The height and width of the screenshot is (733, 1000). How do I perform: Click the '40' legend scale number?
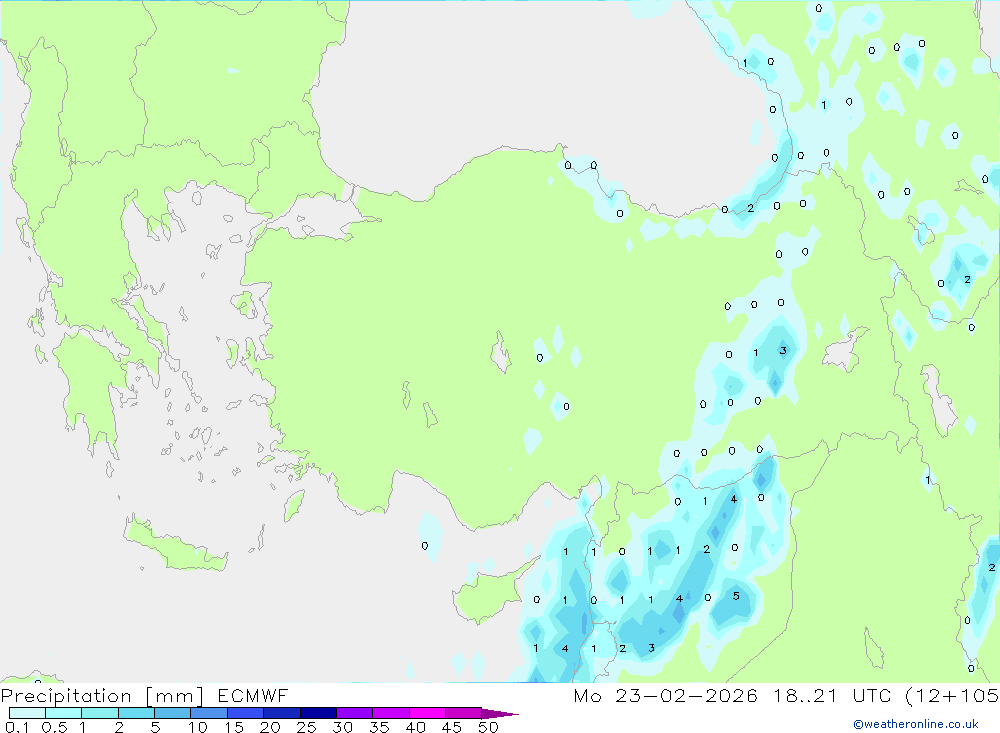(x=415, y=727)
